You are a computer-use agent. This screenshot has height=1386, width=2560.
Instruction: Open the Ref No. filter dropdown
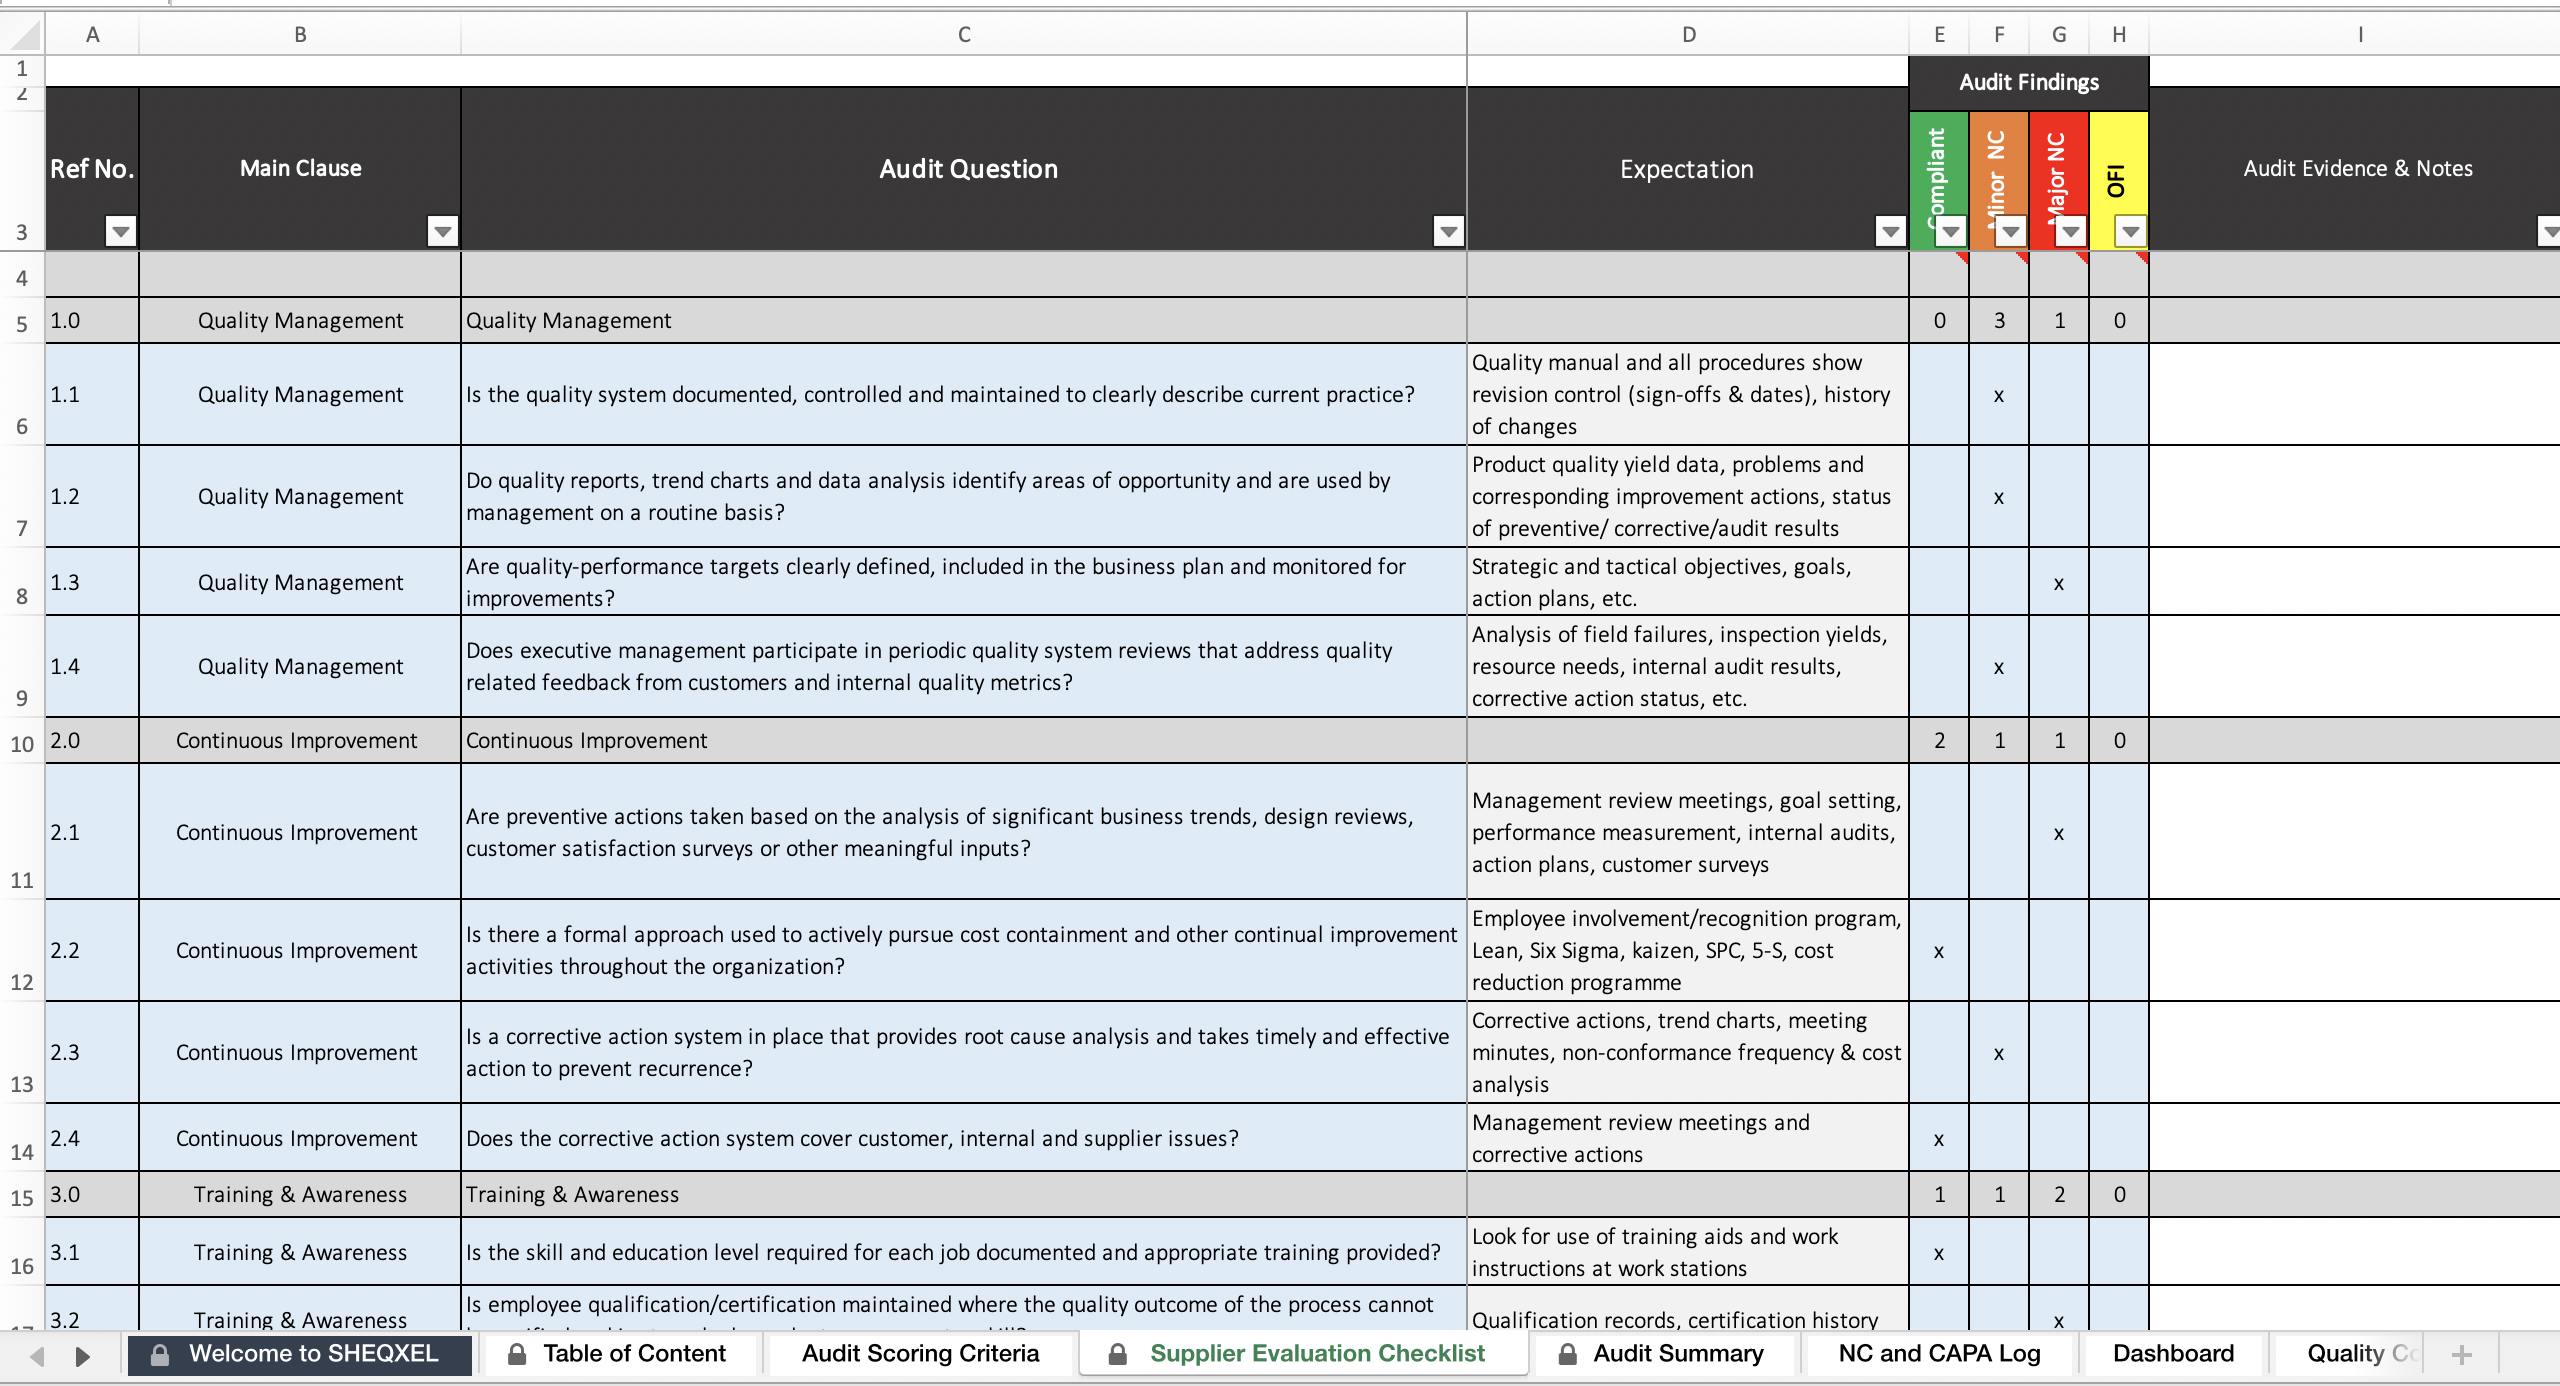121,232
